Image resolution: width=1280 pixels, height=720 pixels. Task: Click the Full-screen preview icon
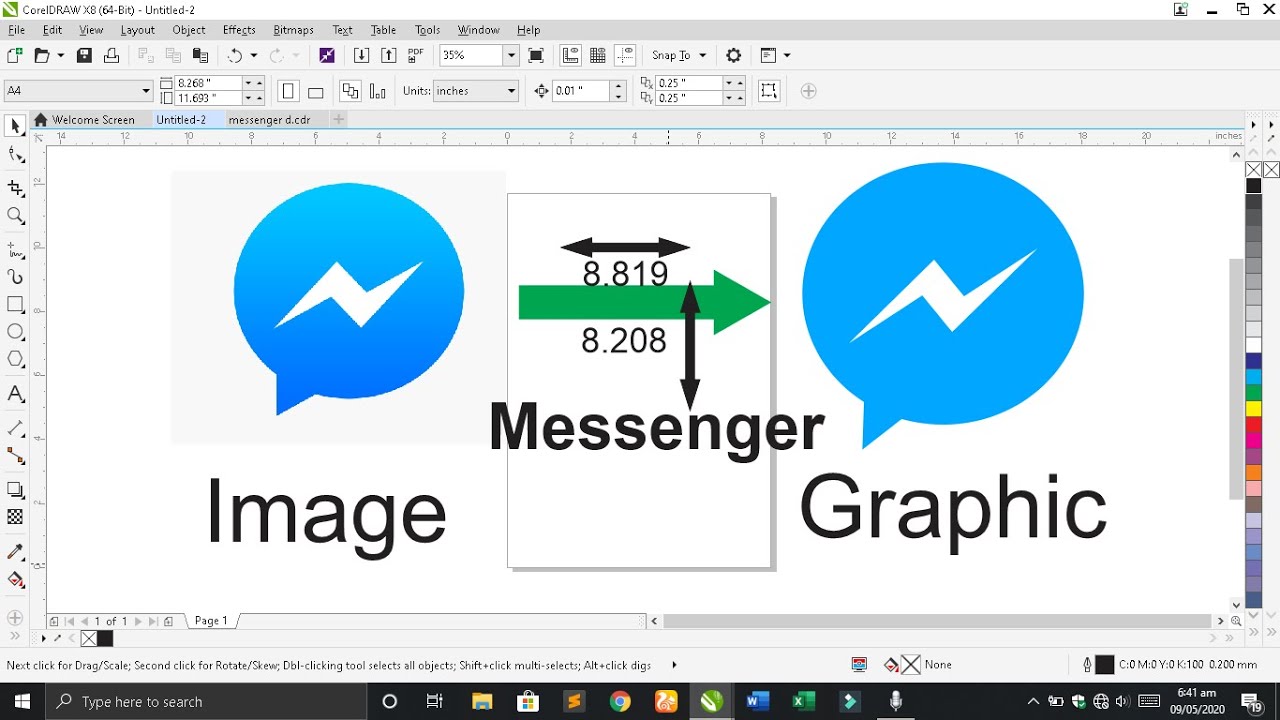[x=536, y=56]
